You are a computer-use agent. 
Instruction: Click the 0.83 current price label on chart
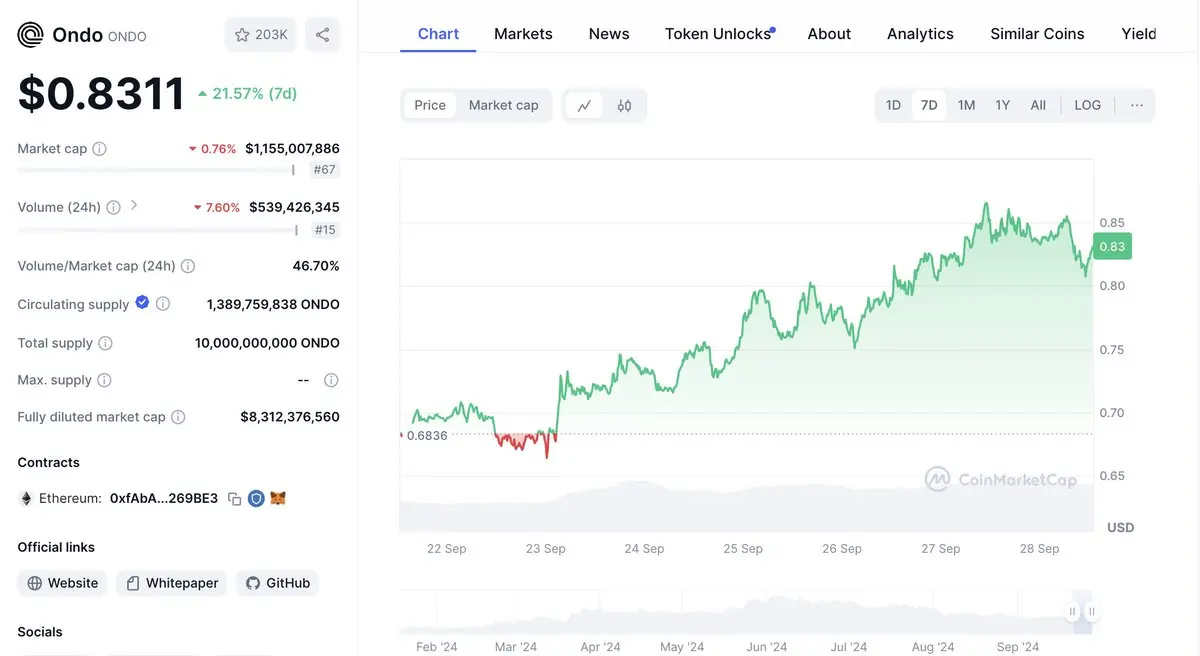click(1111, 246)
